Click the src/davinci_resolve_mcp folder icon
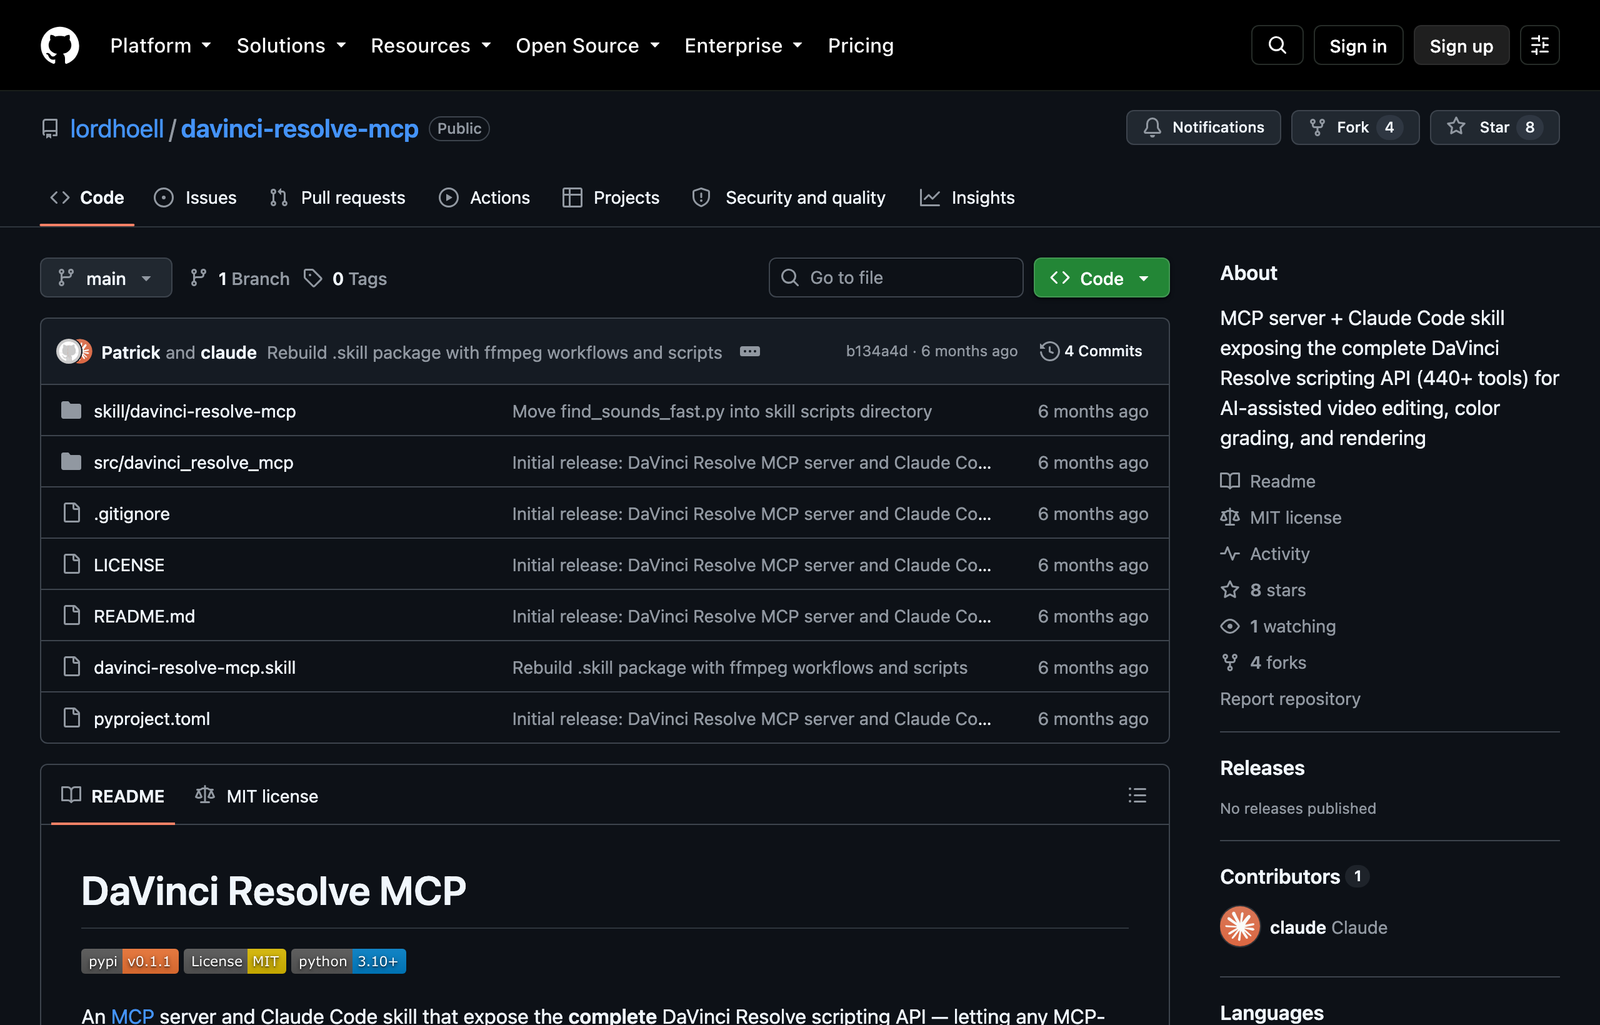The width and height of the screenshot is (1600, 1025). coord(71,462)
